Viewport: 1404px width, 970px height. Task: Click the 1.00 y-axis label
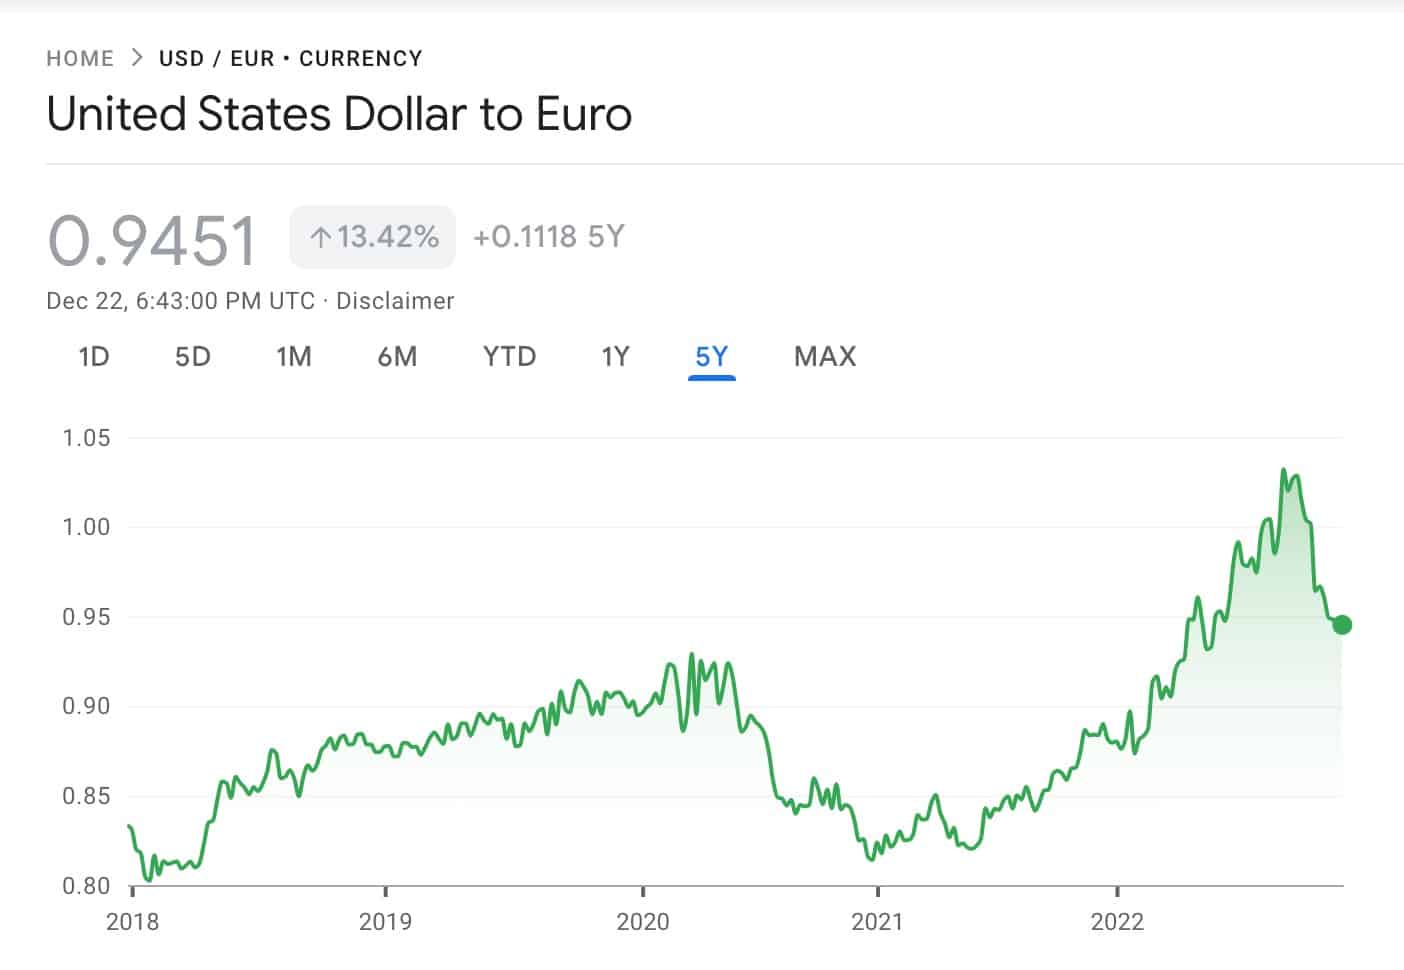click(x=86, y=527)
